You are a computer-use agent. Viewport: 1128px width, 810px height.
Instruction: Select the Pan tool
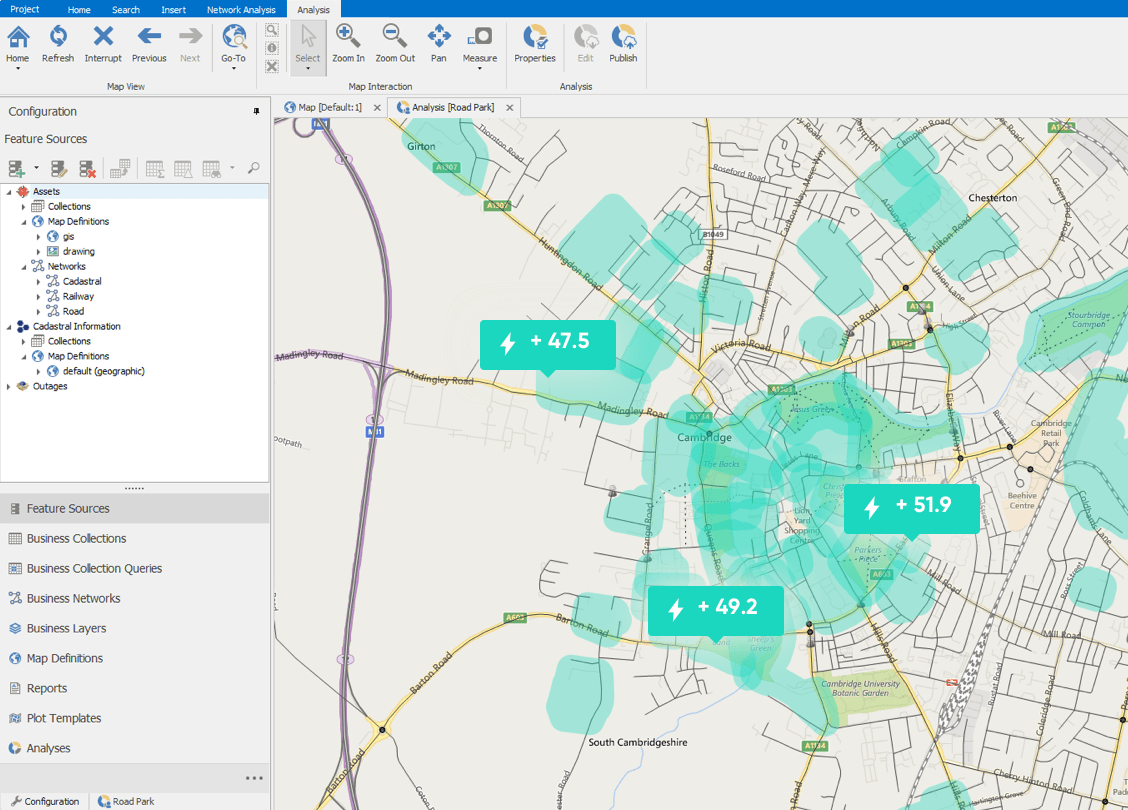coord(438,44)
